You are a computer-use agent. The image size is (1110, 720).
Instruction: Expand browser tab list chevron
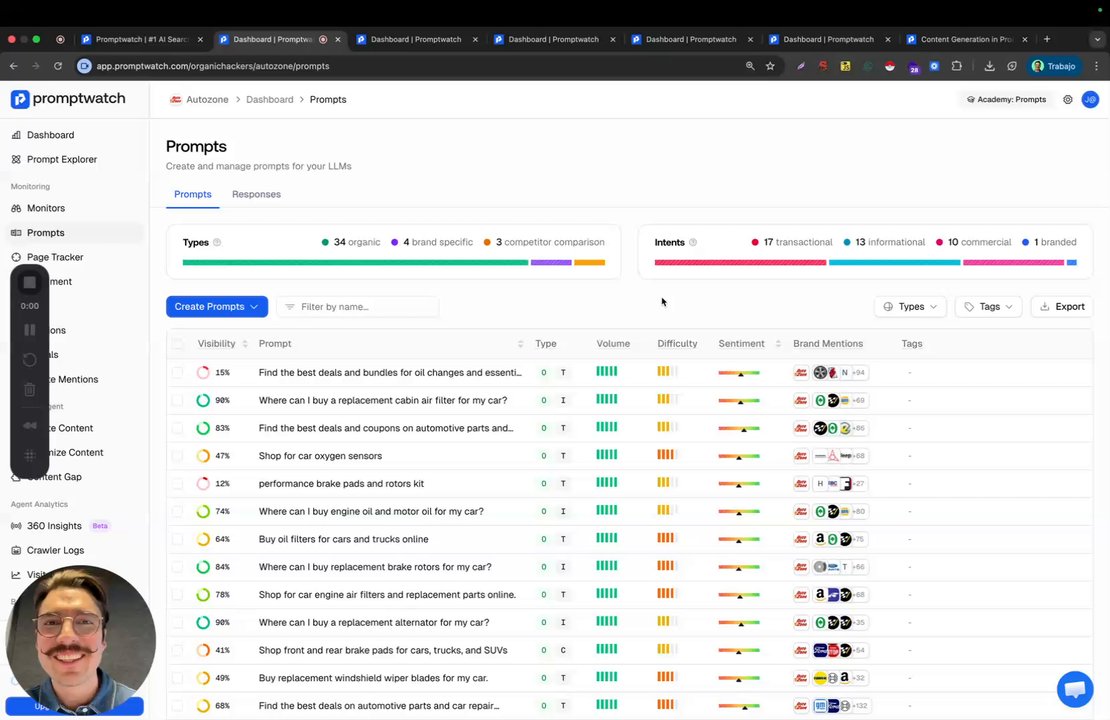1097,39
